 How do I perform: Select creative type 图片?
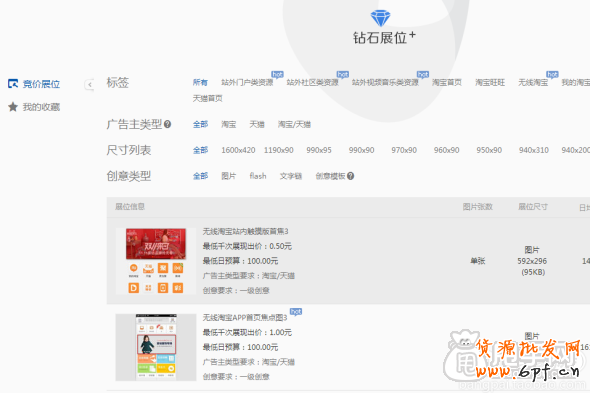(x=228, y=176)
